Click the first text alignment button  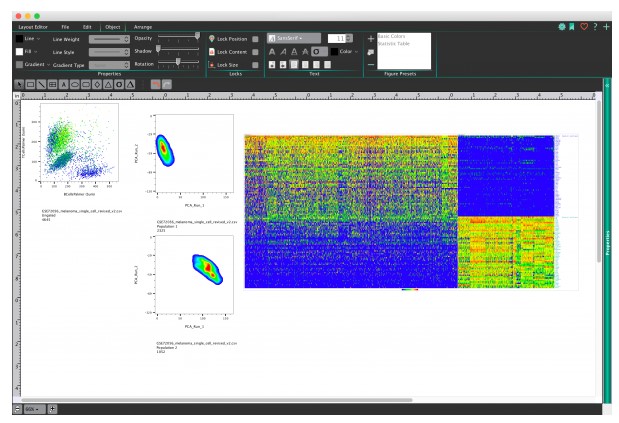pyautogui.click(x=272, y=65)
